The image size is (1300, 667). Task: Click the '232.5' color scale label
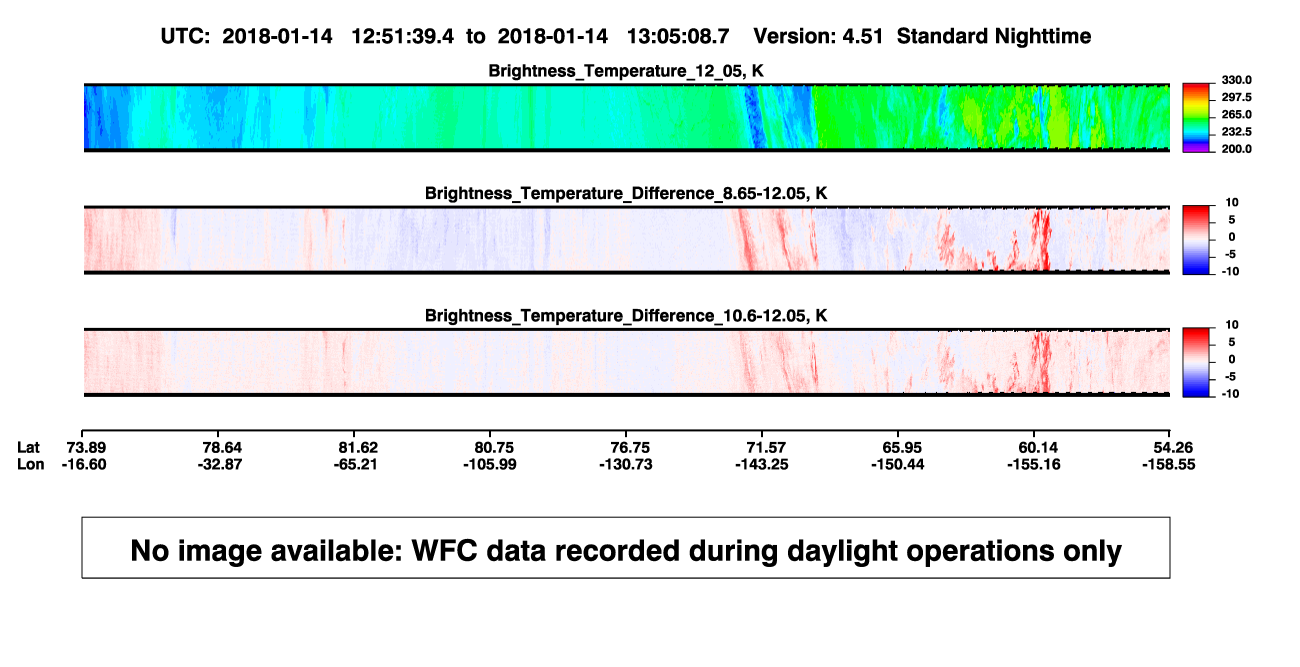1235,131
